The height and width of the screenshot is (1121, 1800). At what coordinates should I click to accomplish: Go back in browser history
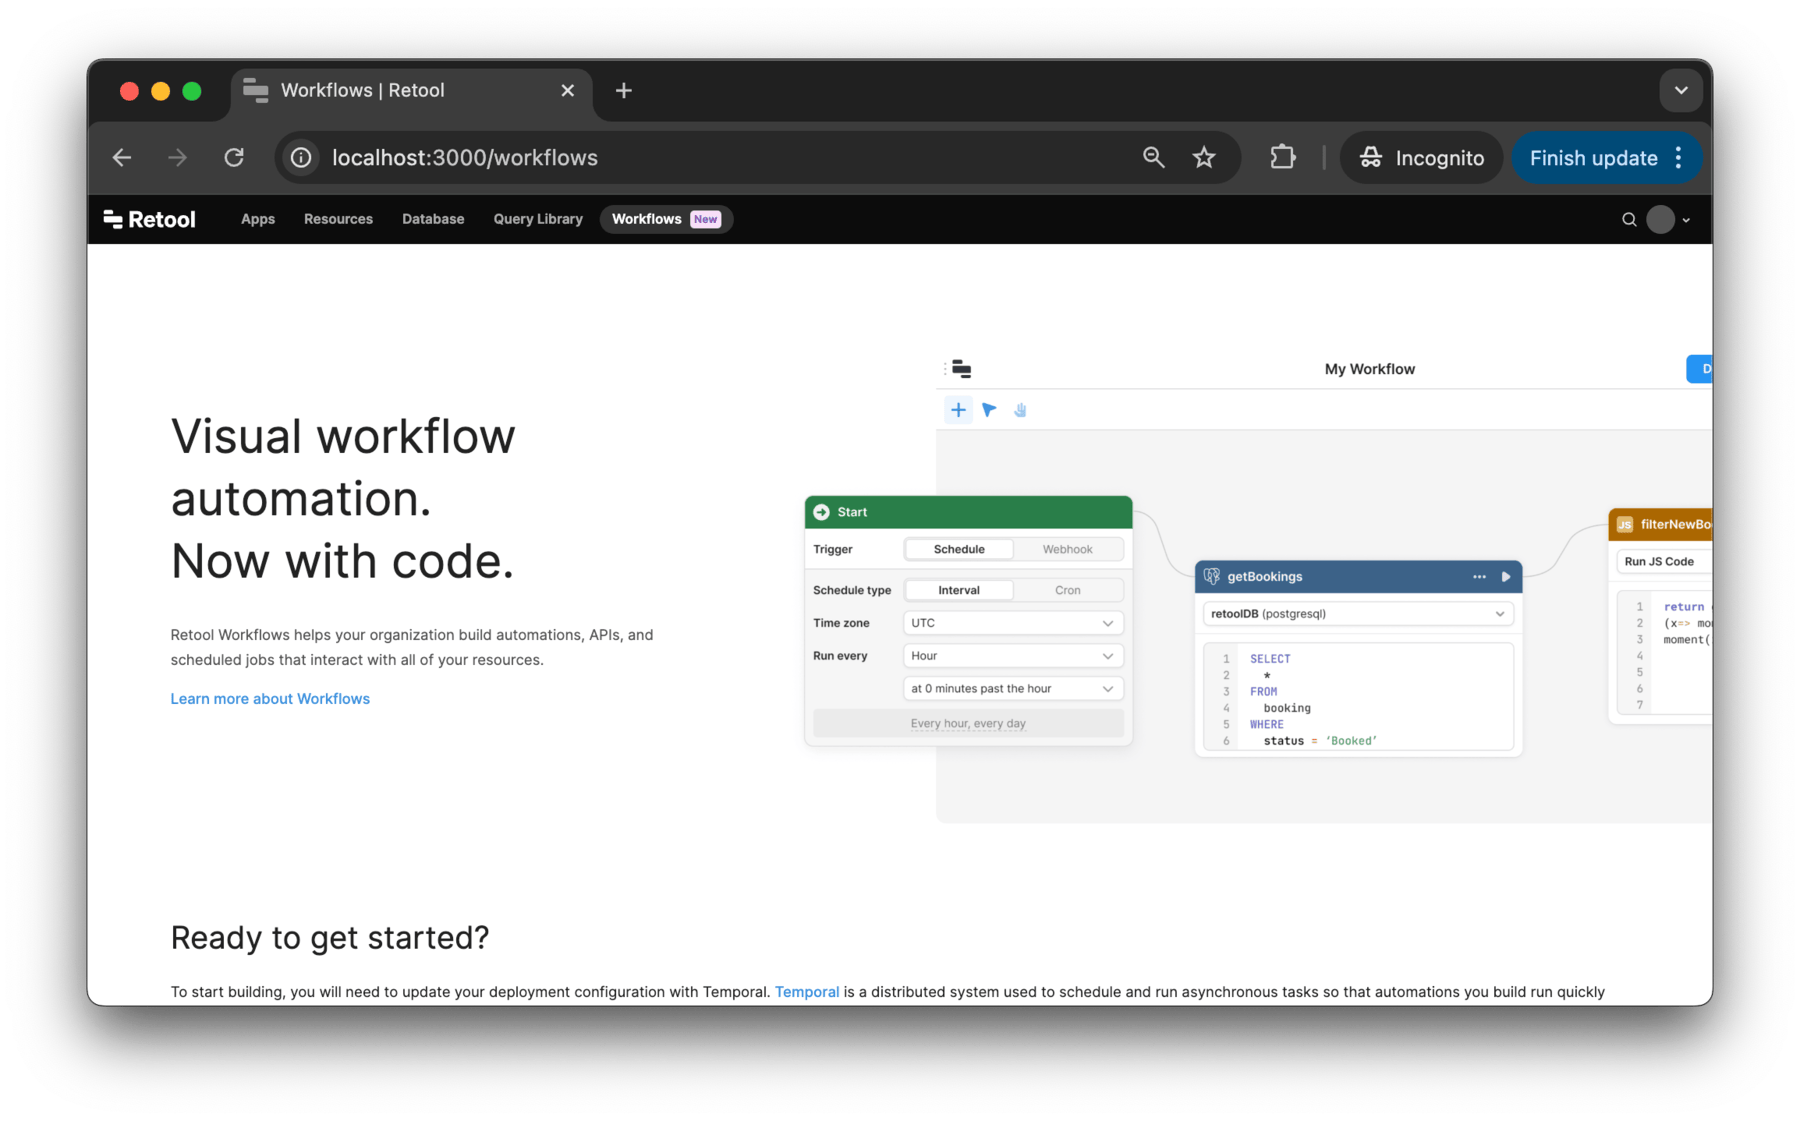tap(122, 157)
